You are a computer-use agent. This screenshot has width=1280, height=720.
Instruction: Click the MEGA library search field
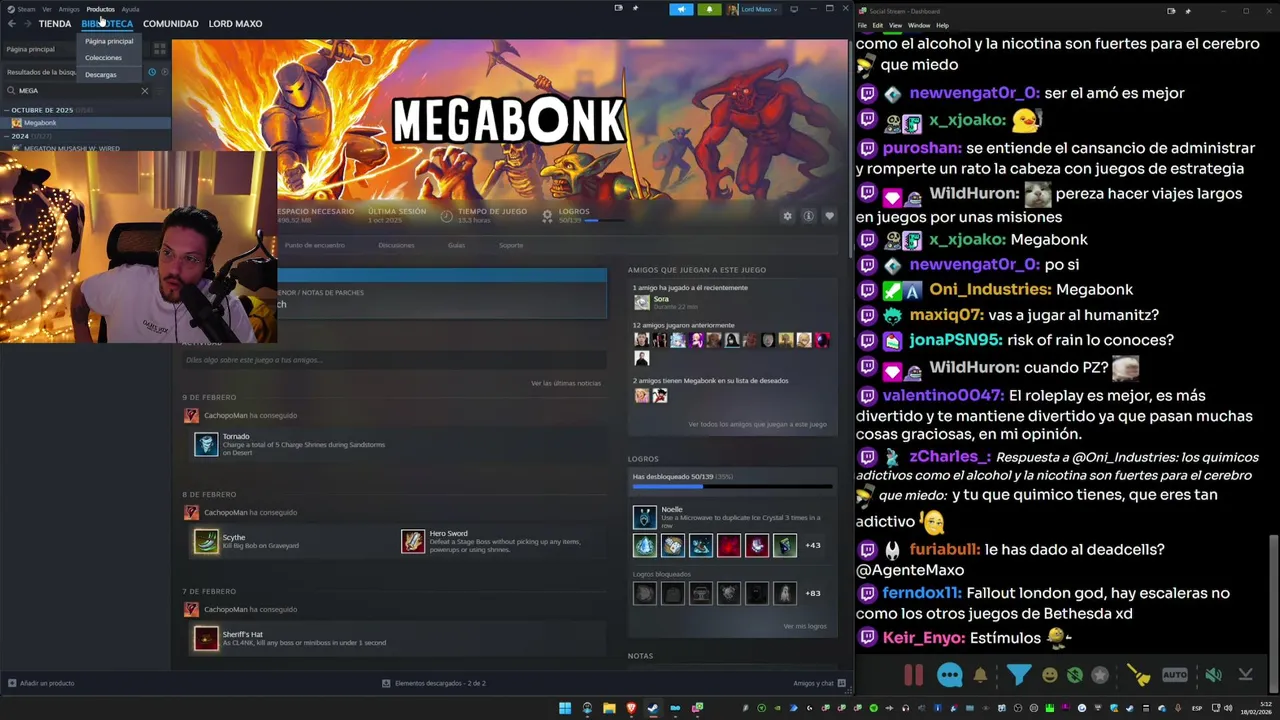(x=76, y=91)
